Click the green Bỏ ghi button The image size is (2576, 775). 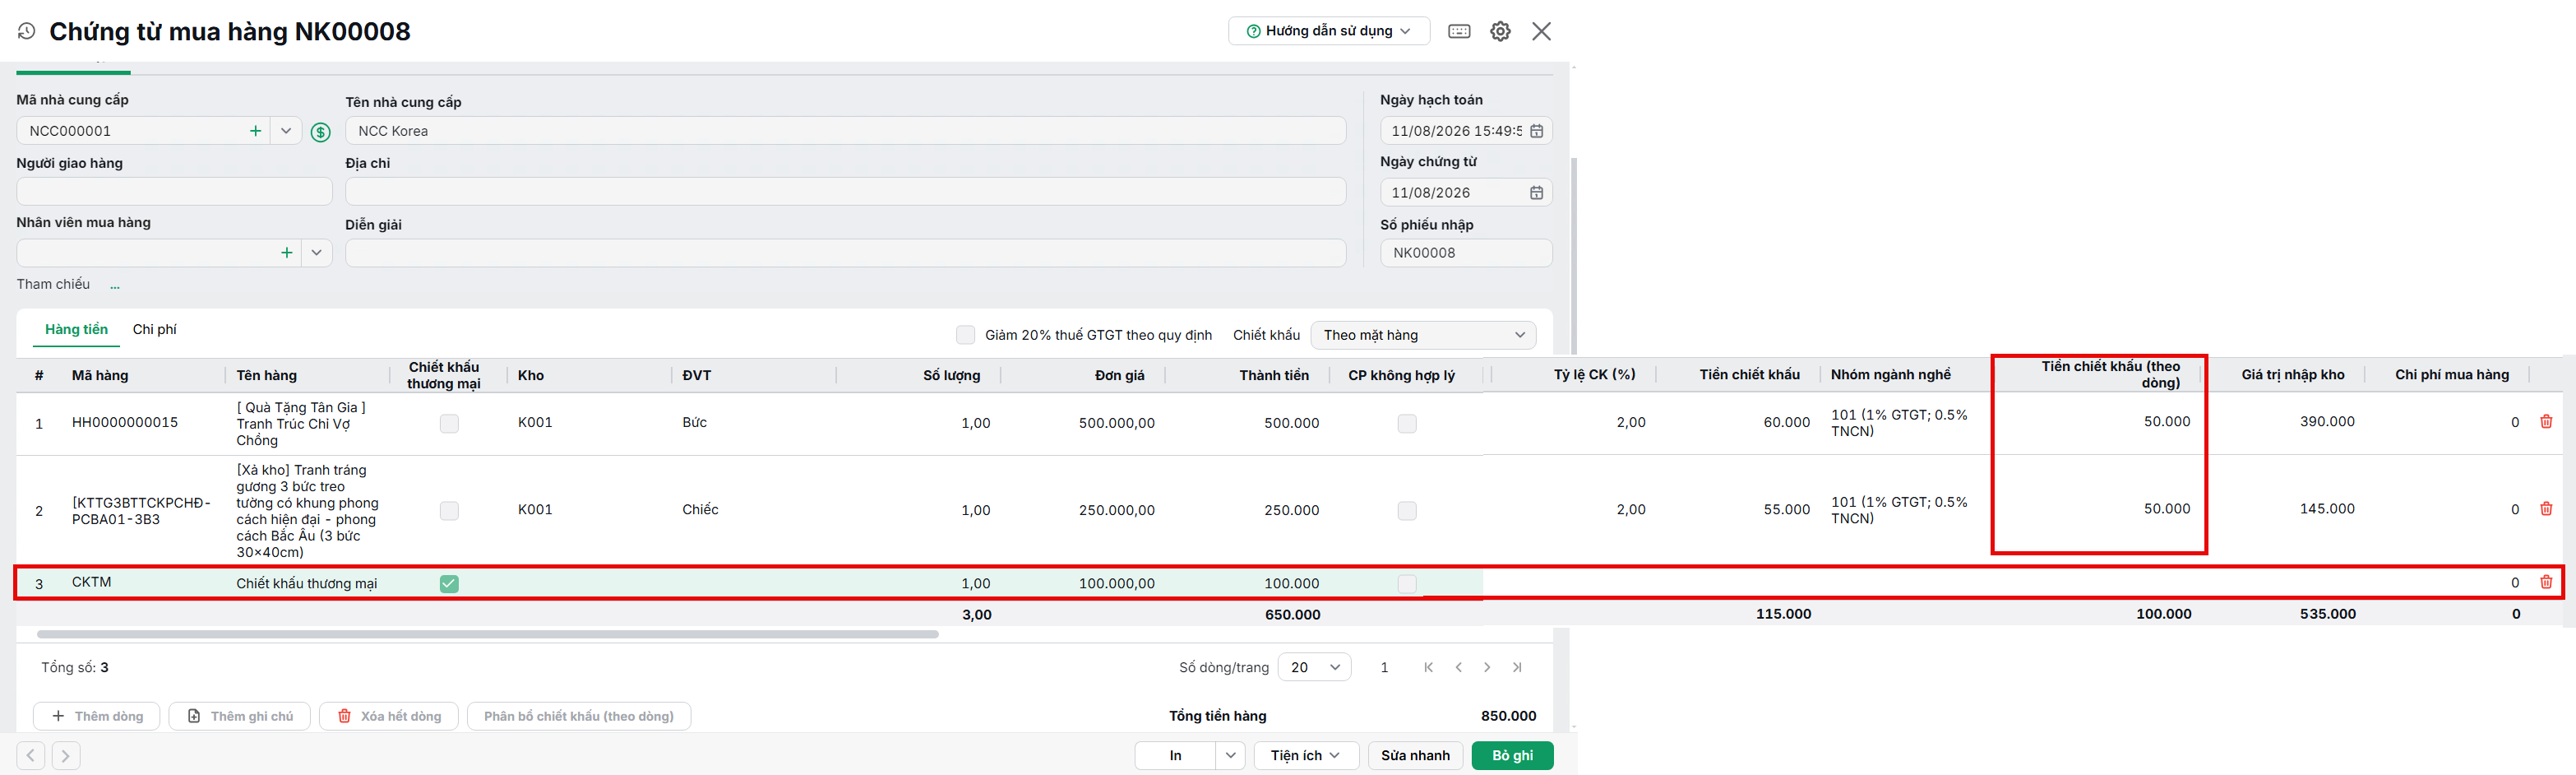1512,756
